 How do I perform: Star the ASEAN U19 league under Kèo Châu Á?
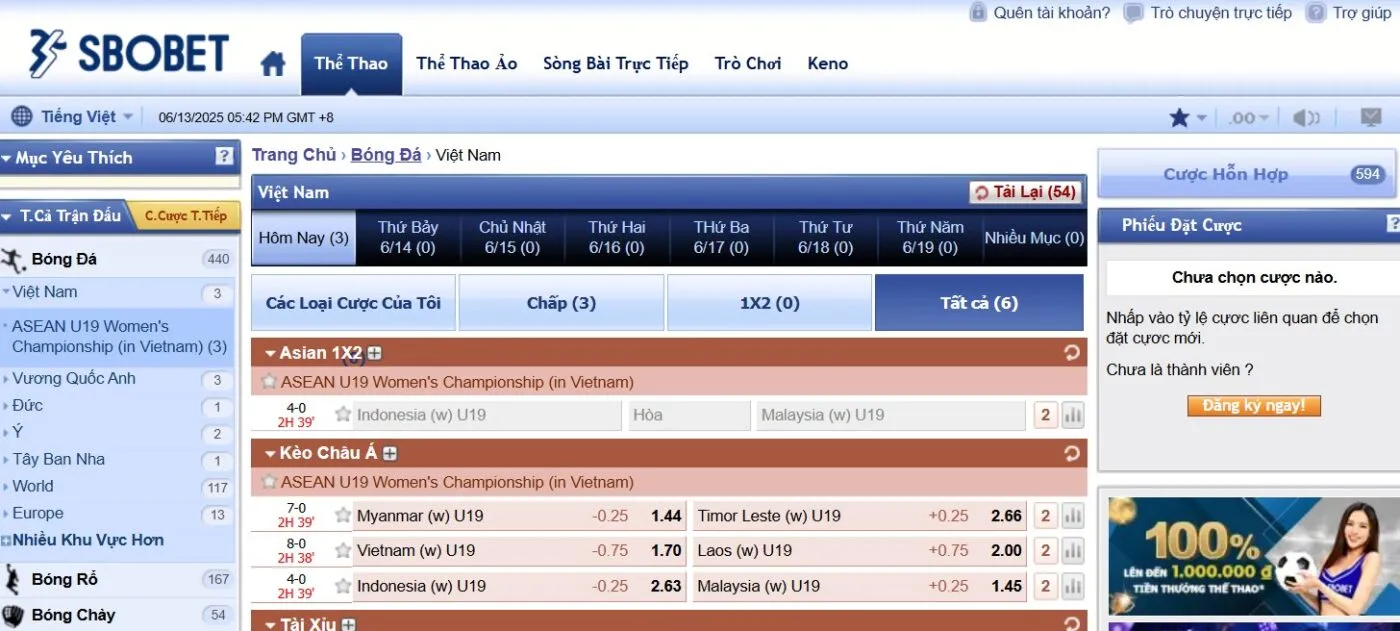point(268,482)
